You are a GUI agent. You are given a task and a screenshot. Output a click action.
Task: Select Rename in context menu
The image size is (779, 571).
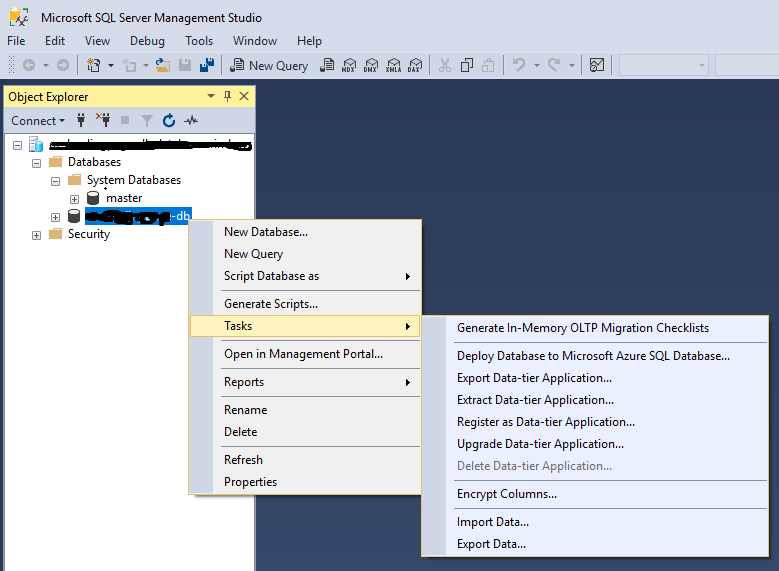[x=305, y=410]
